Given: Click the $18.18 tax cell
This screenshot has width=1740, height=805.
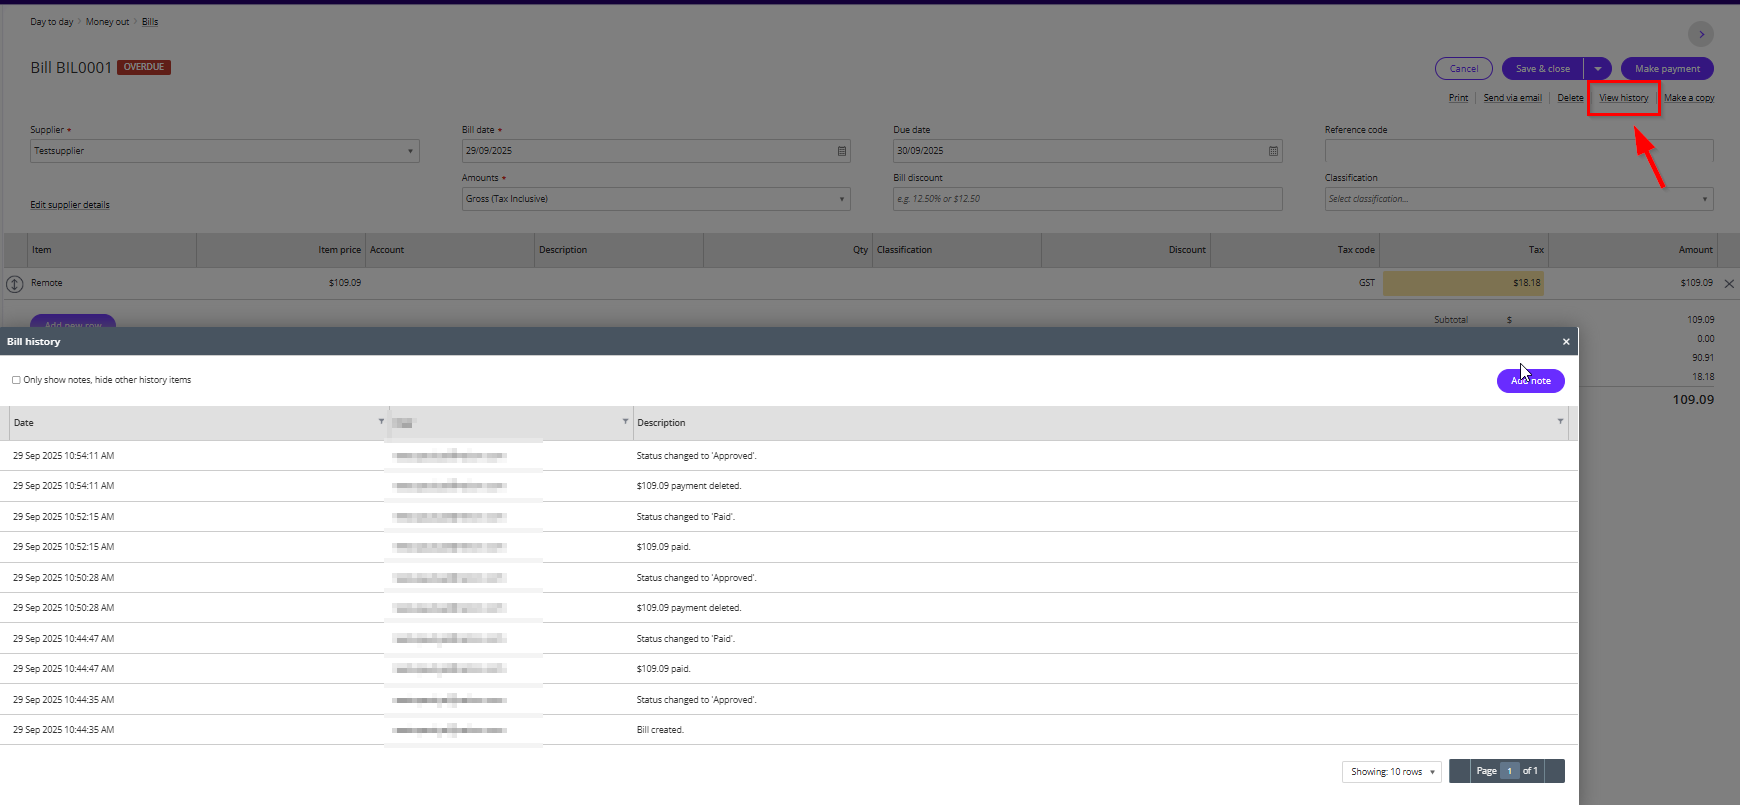Looking at the screenshot, I should coord(1463,283).
